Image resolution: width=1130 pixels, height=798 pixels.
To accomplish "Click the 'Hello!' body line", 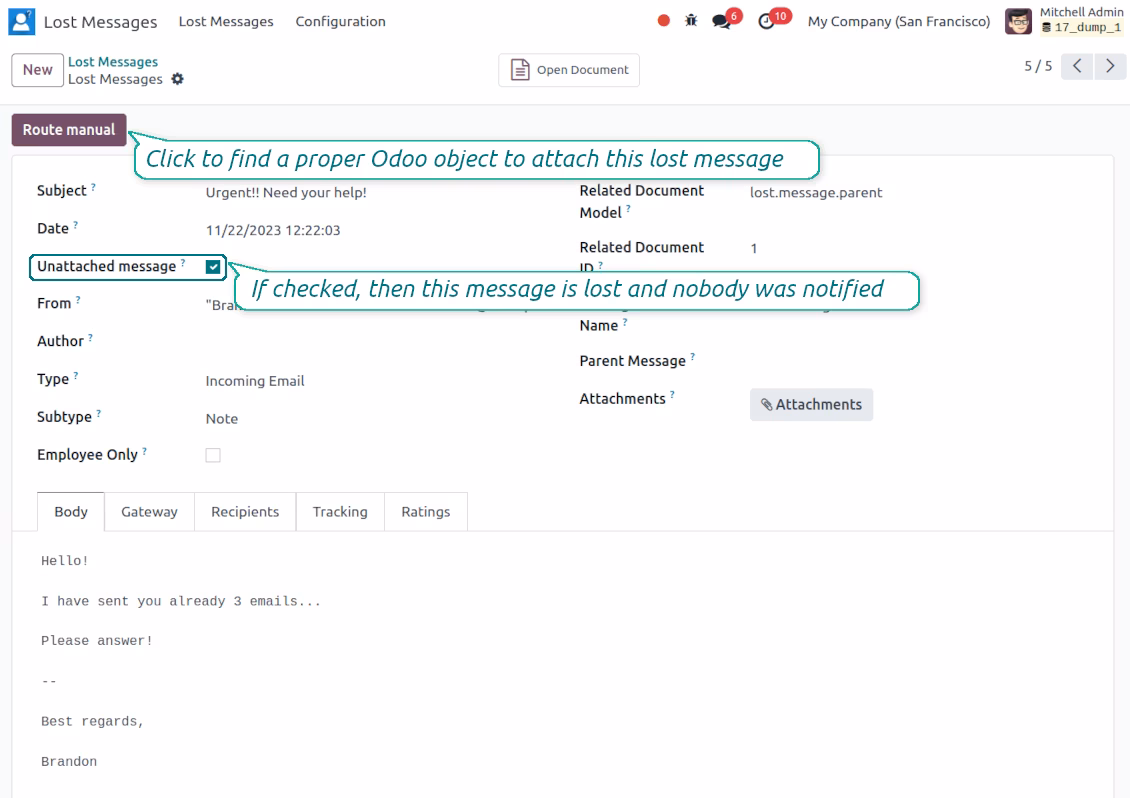I will (x=65, y=561).
